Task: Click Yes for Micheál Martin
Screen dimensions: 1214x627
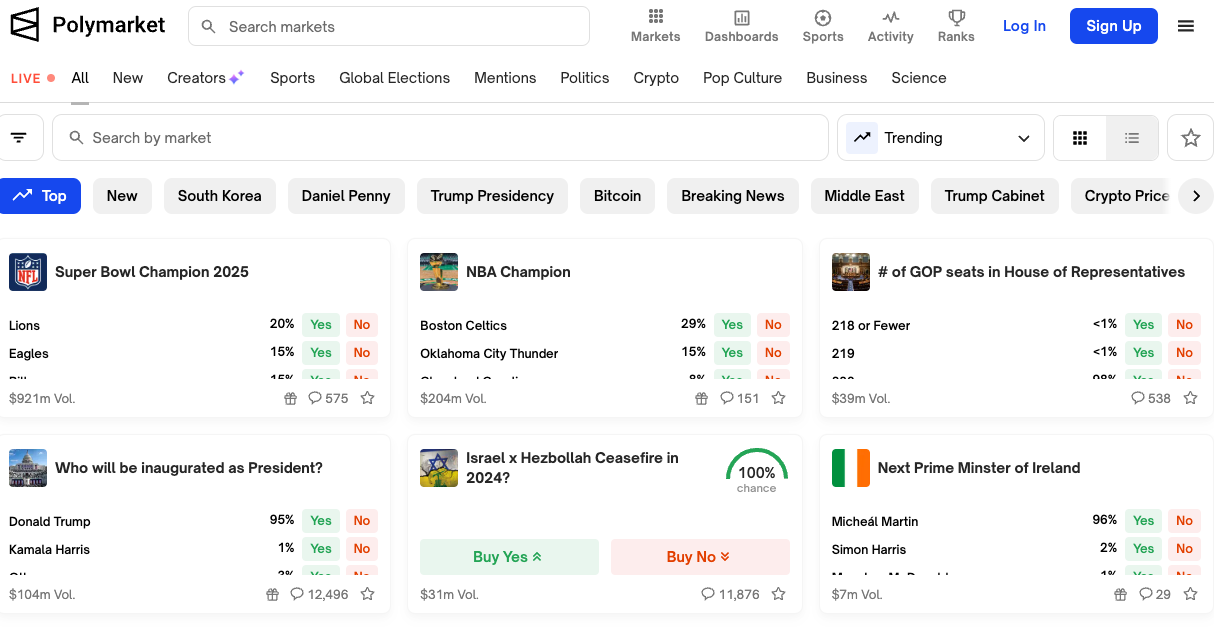Action: (1144, 520)
